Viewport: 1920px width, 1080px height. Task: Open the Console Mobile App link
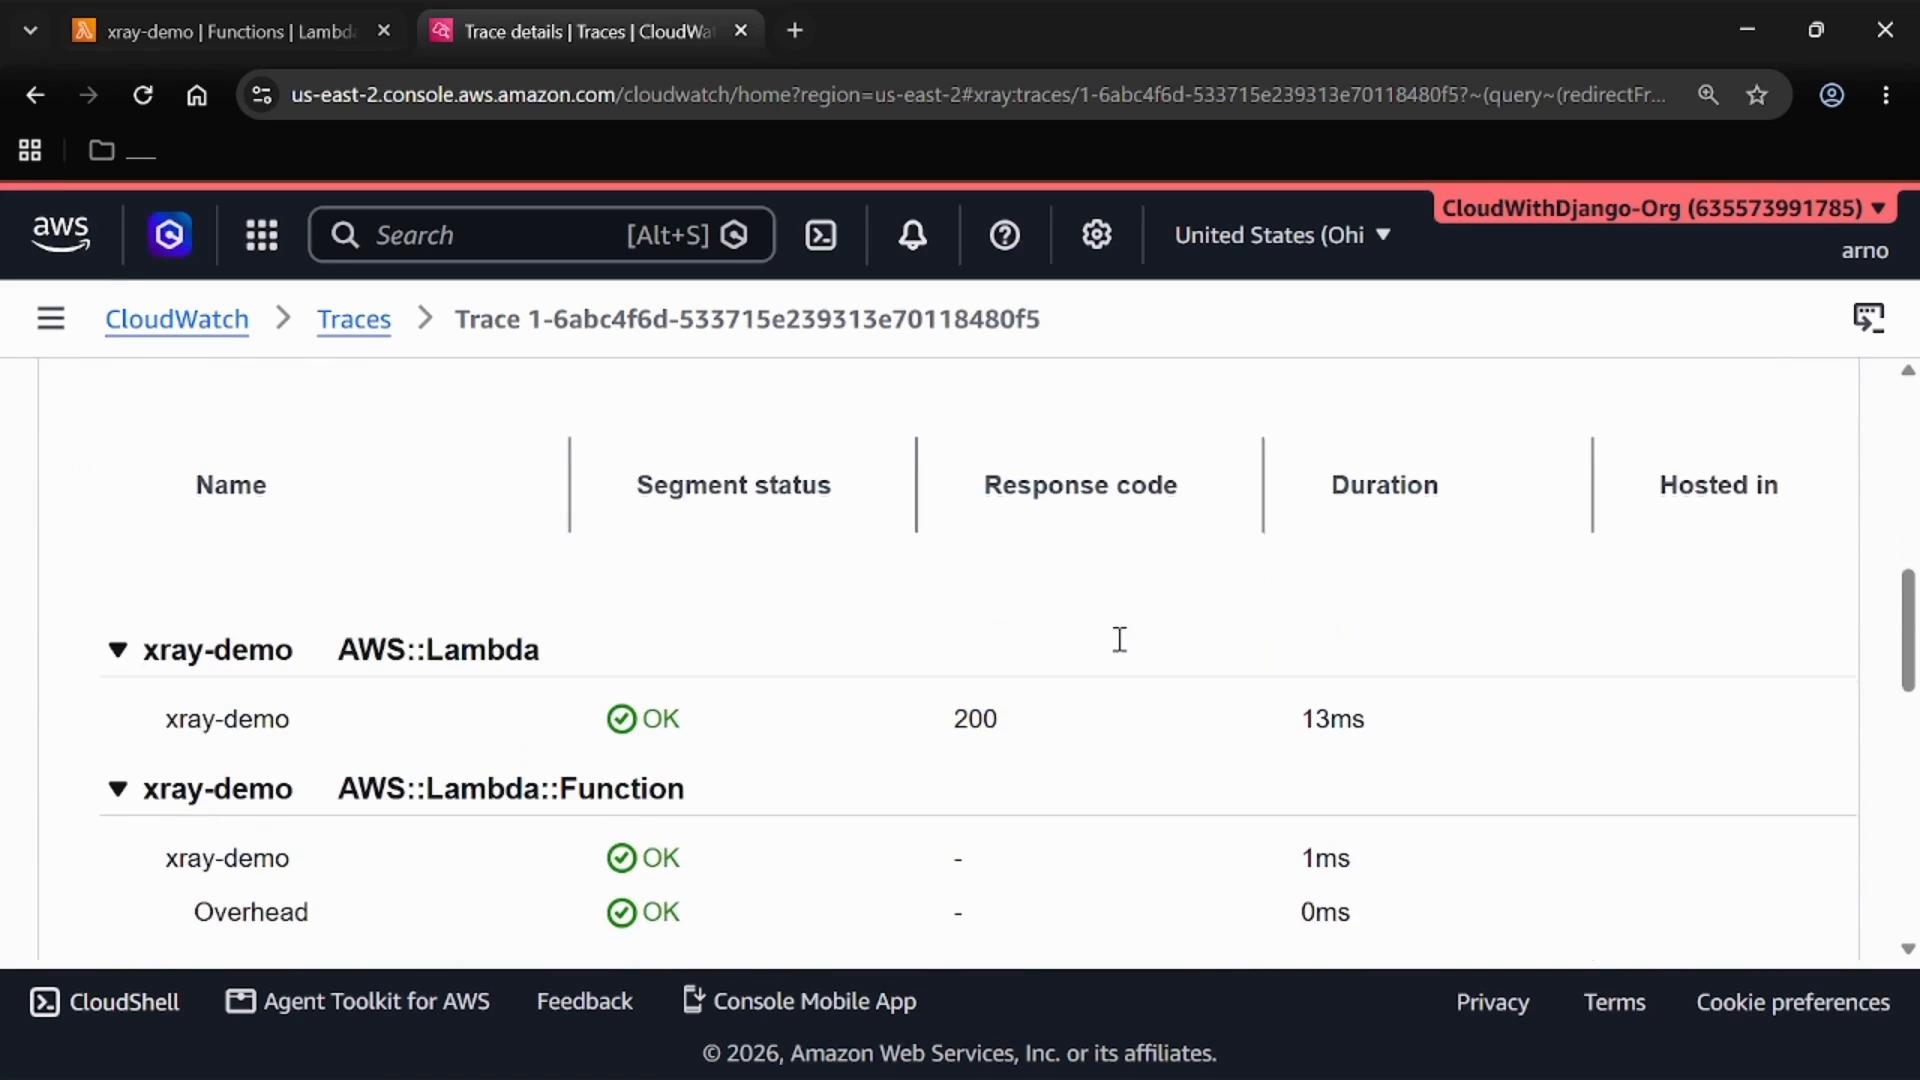[x=799, y=1002]
